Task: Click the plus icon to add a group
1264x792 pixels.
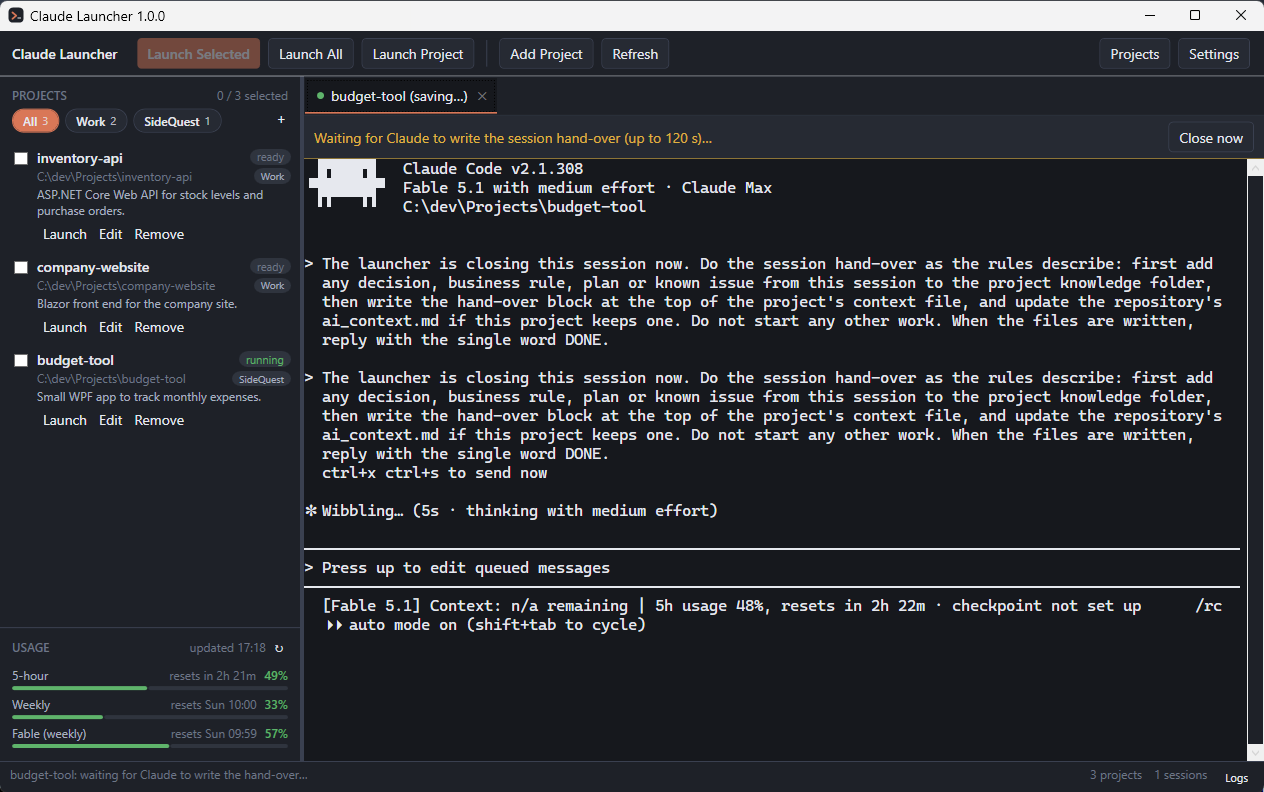Action: (281, 120)
